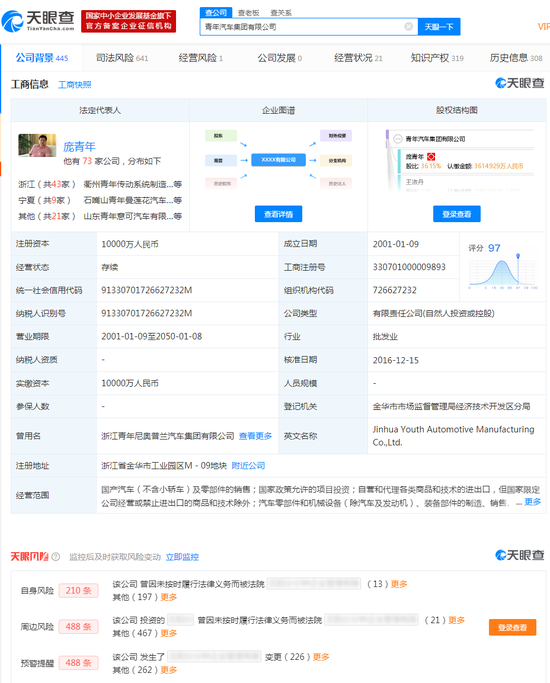Focus the company name search field
Viewport: 550px width, 683px height.
[x=303, y=27]
